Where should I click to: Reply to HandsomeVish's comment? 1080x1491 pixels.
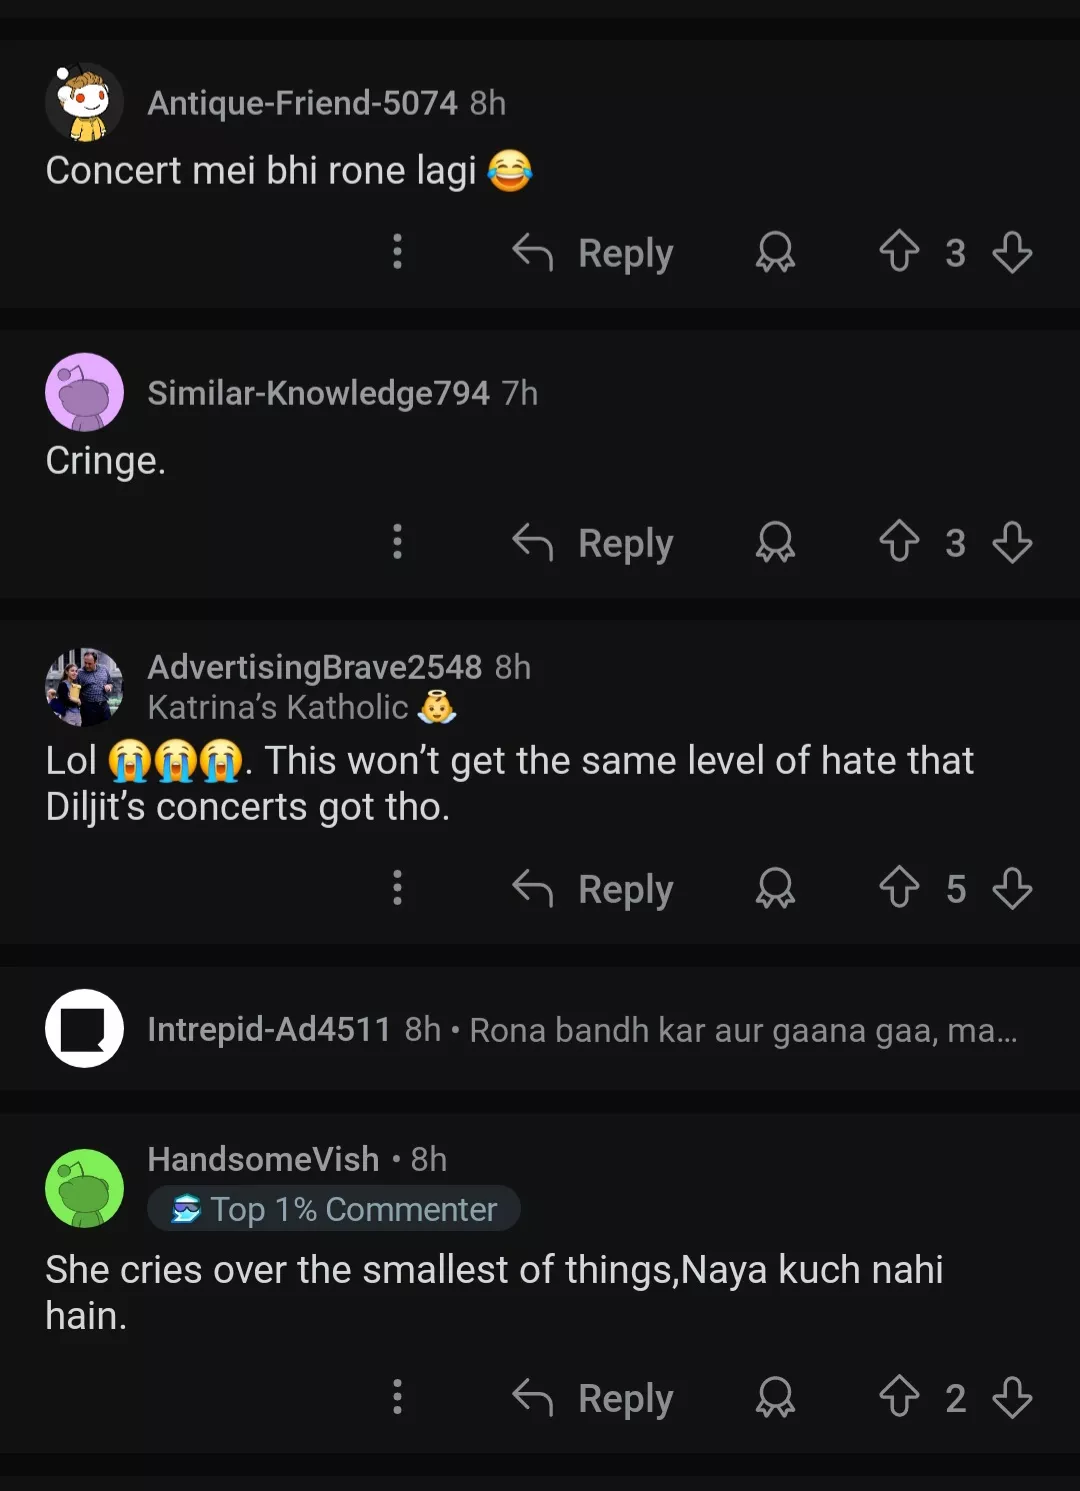tap(593, 1397)
